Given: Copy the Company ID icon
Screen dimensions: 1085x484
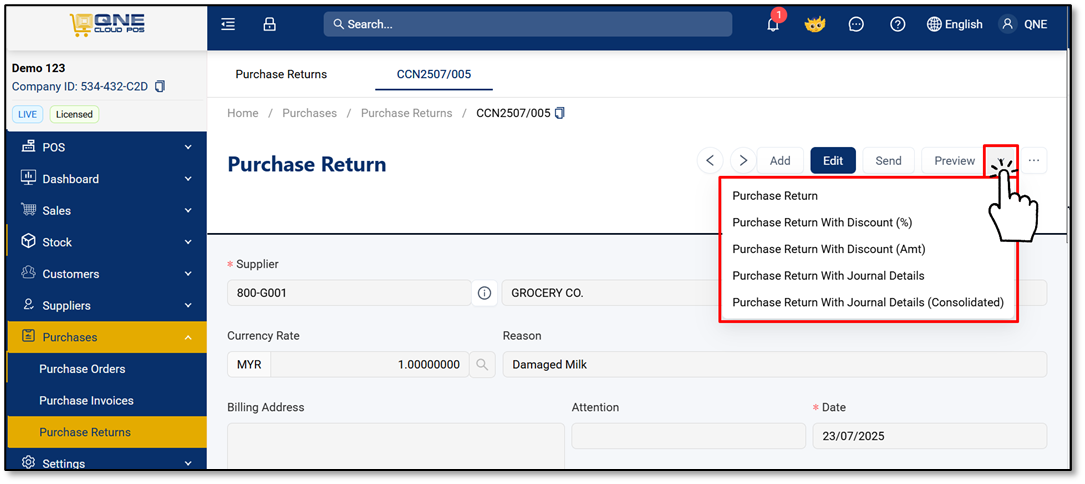Looking at the screenshot, I should (160, 87).
